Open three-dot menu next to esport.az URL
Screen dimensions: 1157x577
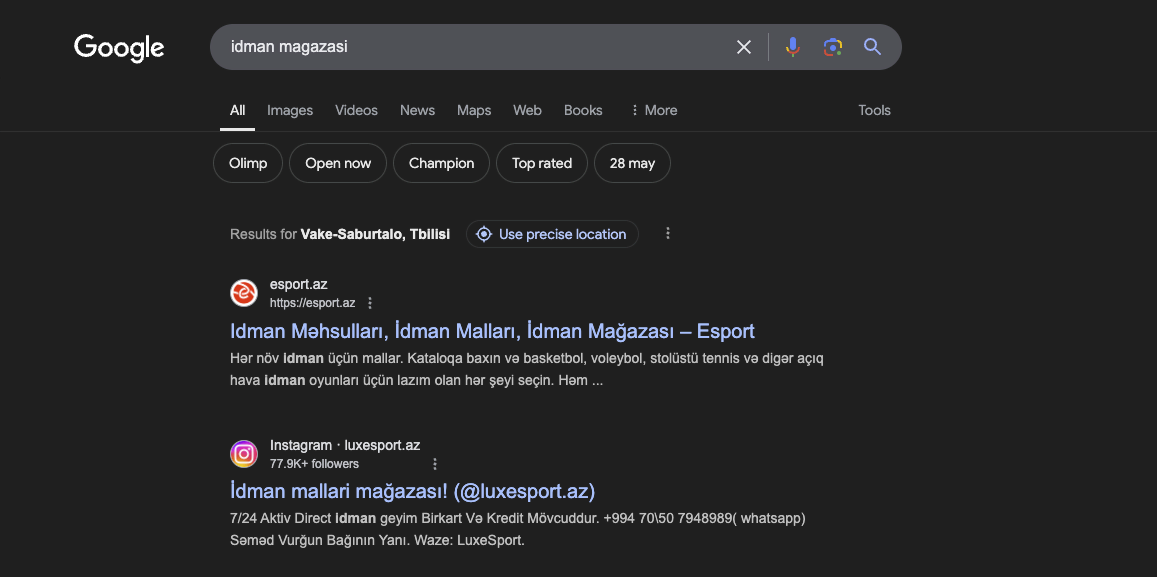pos(370,303)
